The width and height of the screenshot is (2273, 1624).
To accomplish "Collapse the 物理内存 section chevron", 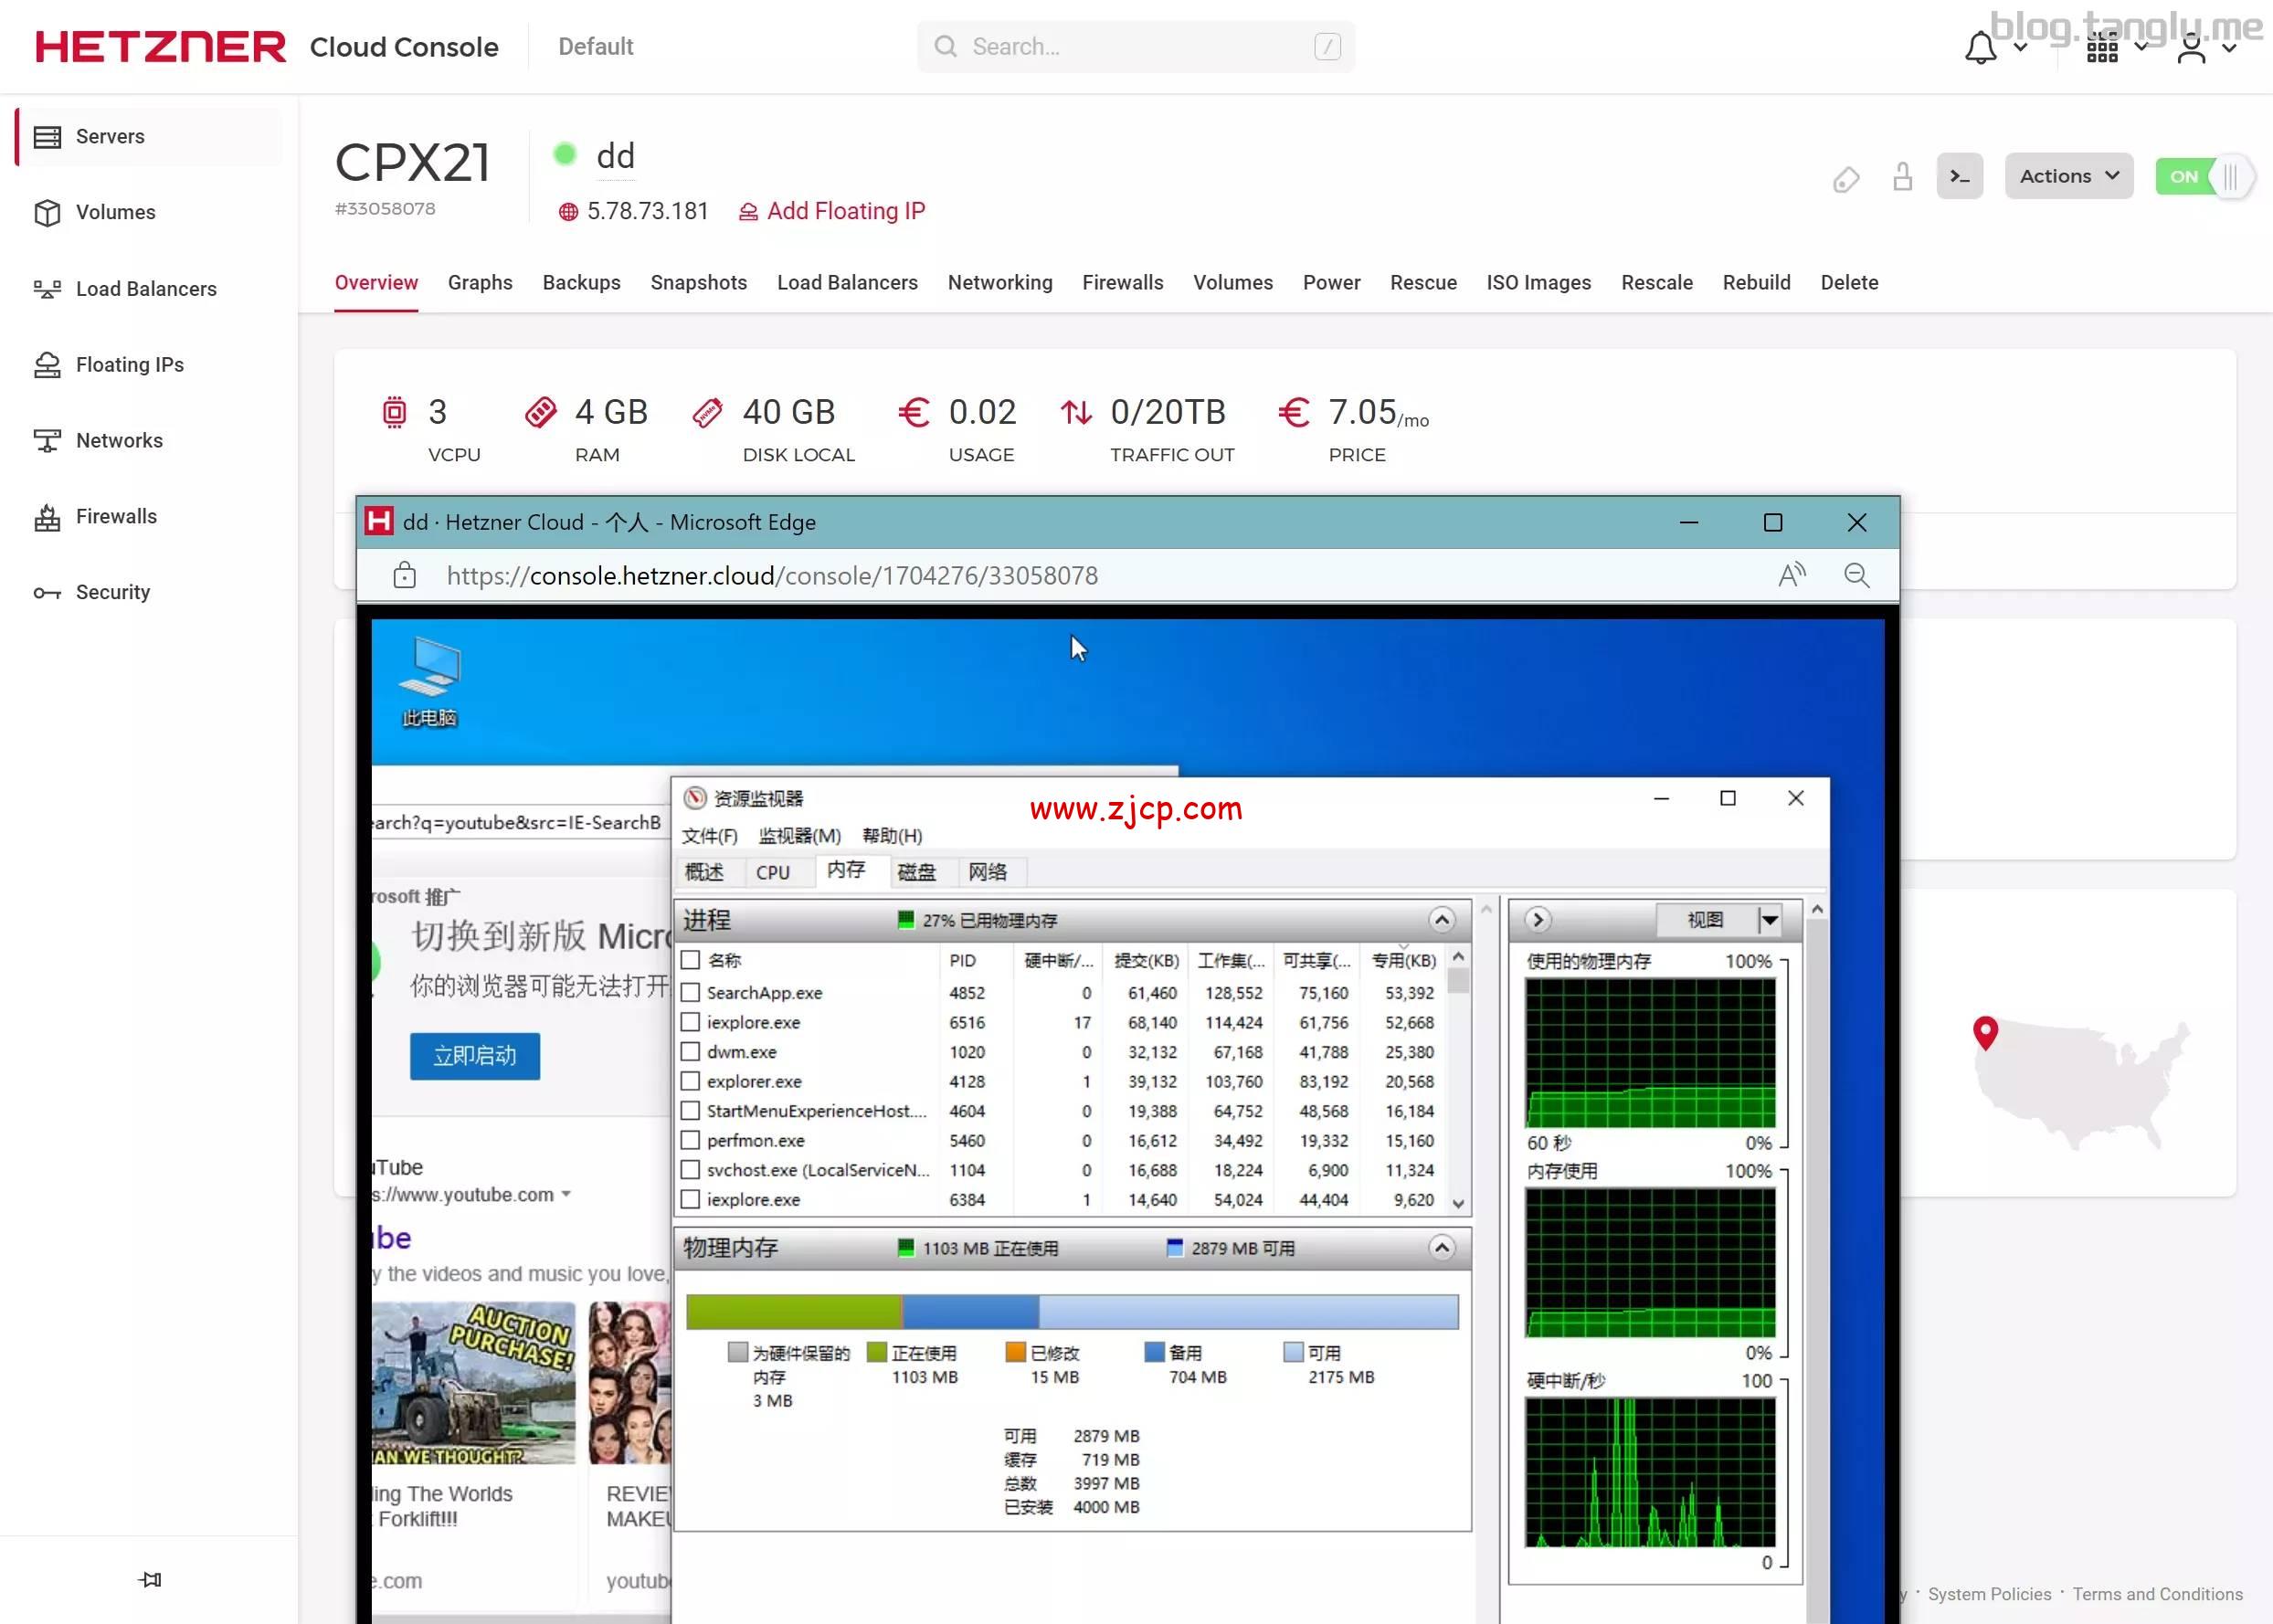I will pyautogui.click(x=1441, y=1247).
